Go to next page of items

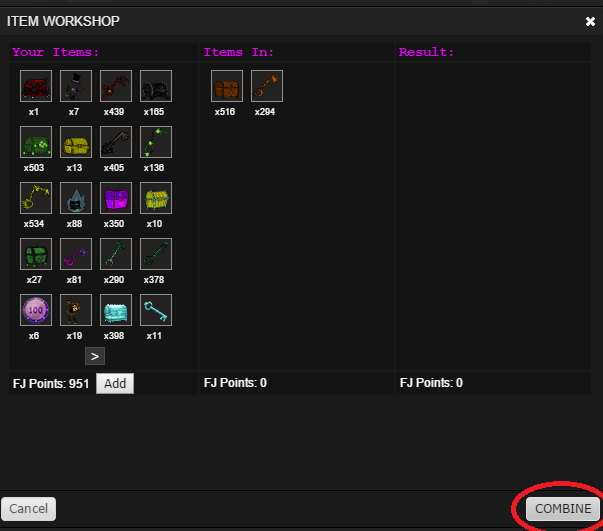tap(95, 356)
